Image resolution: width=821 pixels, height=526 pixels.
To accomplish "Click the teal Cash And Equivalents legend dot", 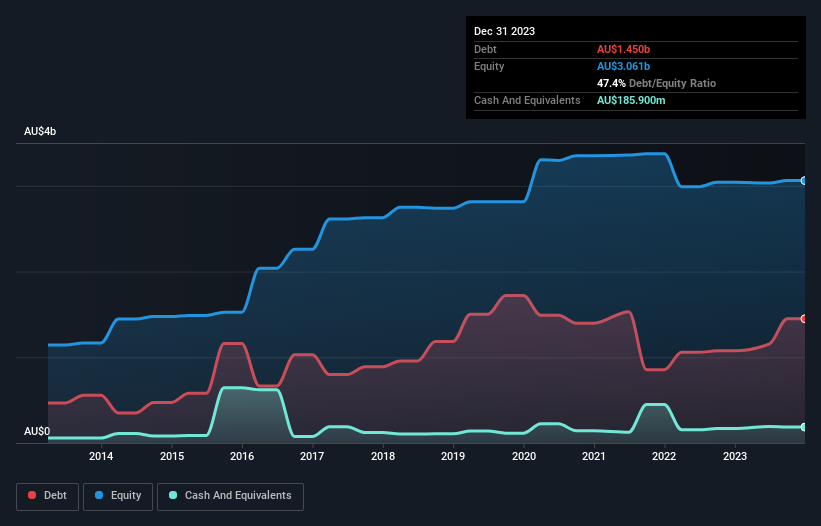I will pos(173,495).
